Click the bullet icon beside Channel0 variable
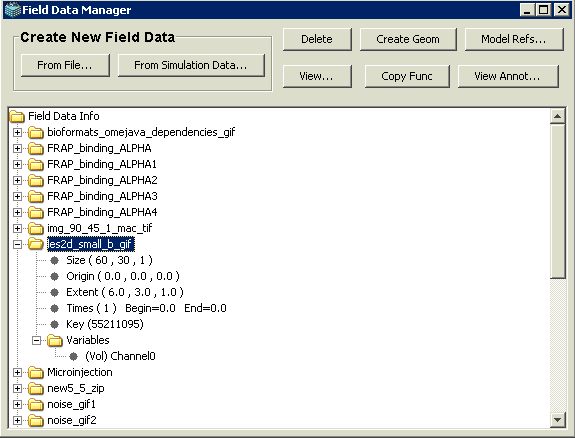Image resolution: width=575 pixels, height=438 pixels. click(74, 356)
